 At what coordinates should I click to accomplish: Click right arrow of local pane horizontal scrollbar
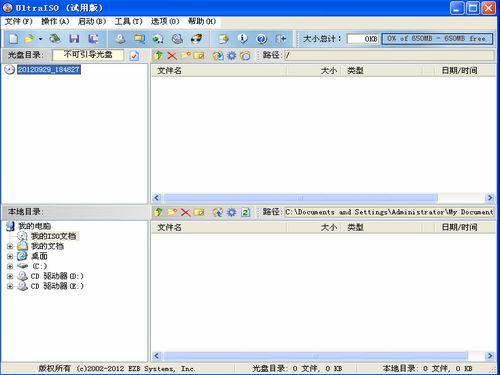coord(490,356)
